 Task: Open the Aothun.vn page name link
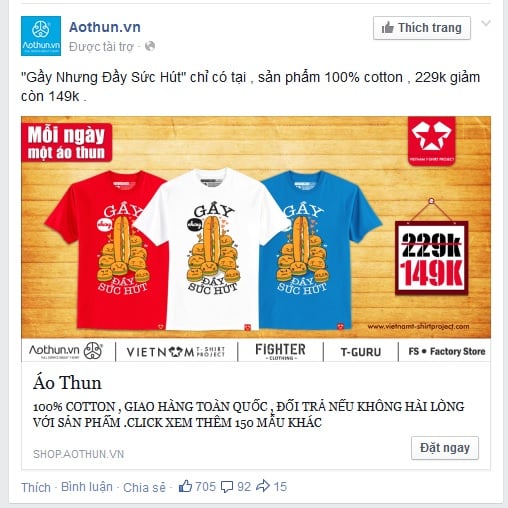click(105, 27)
